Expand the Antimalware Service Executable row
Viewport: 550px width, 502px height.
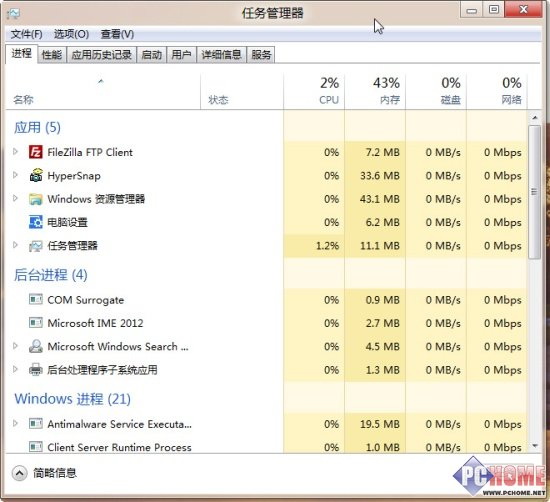pyautogui.click(x=15, y=423)
